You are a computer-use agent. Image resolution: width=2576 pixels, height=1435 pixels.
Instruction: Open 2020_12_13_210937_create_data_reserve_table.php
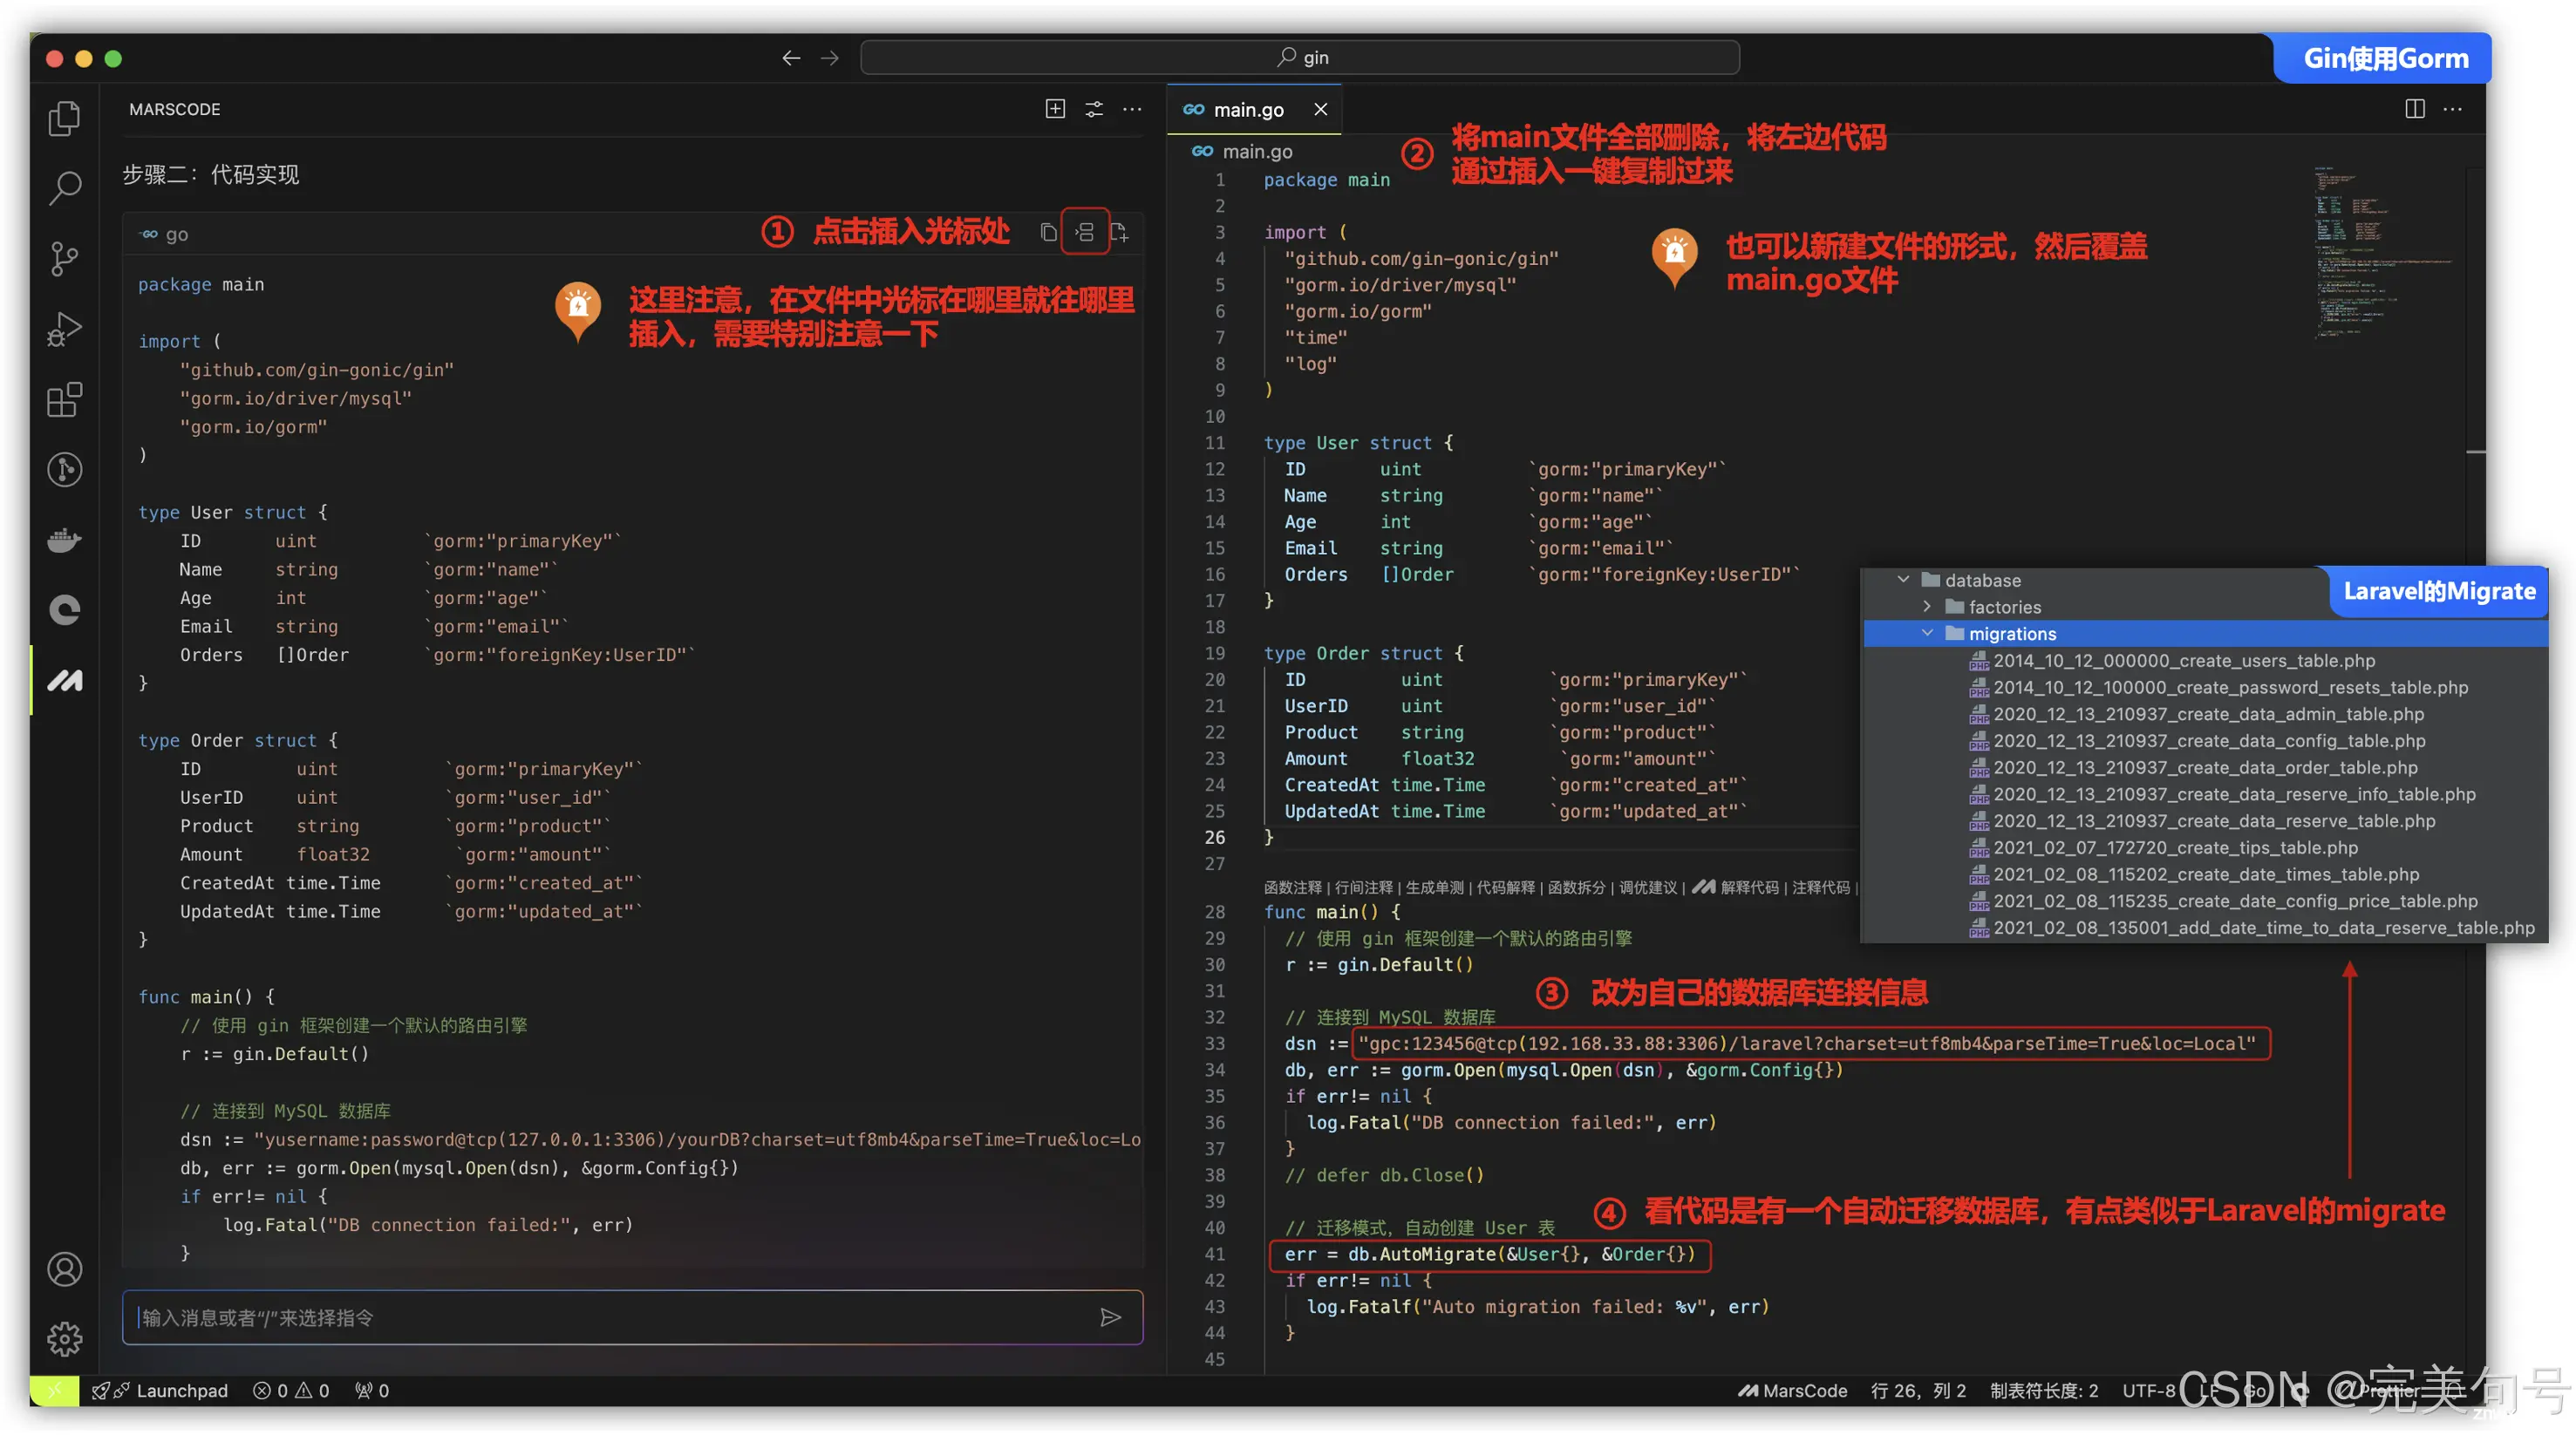point(2213,821)
